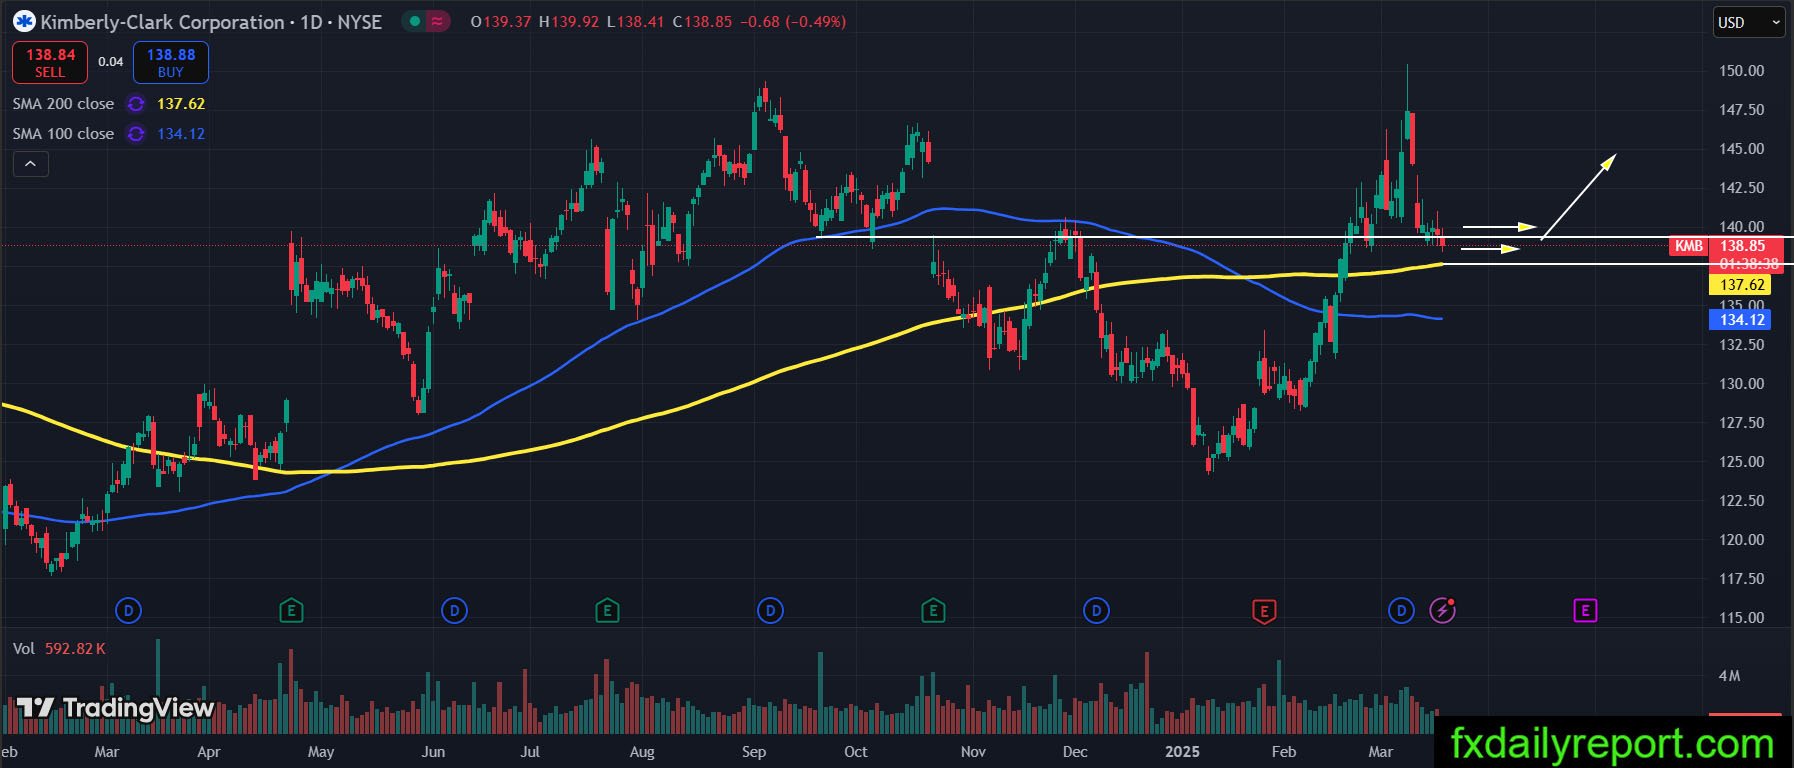Select the SMA 100 close indicator legend
This screenshot has width=1794, height=768.
pyautogui.click(x=63, y=134)
